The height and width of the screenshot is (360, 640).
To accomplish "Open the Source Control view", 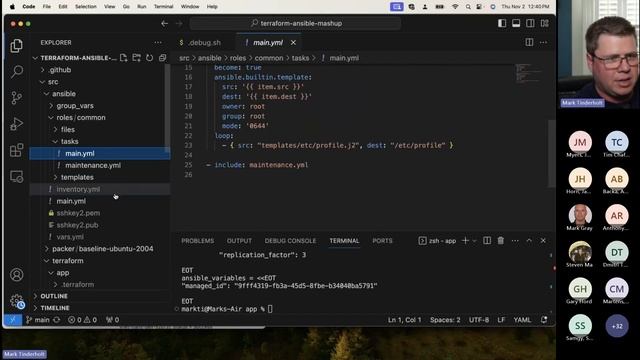I will click(16, 98).
